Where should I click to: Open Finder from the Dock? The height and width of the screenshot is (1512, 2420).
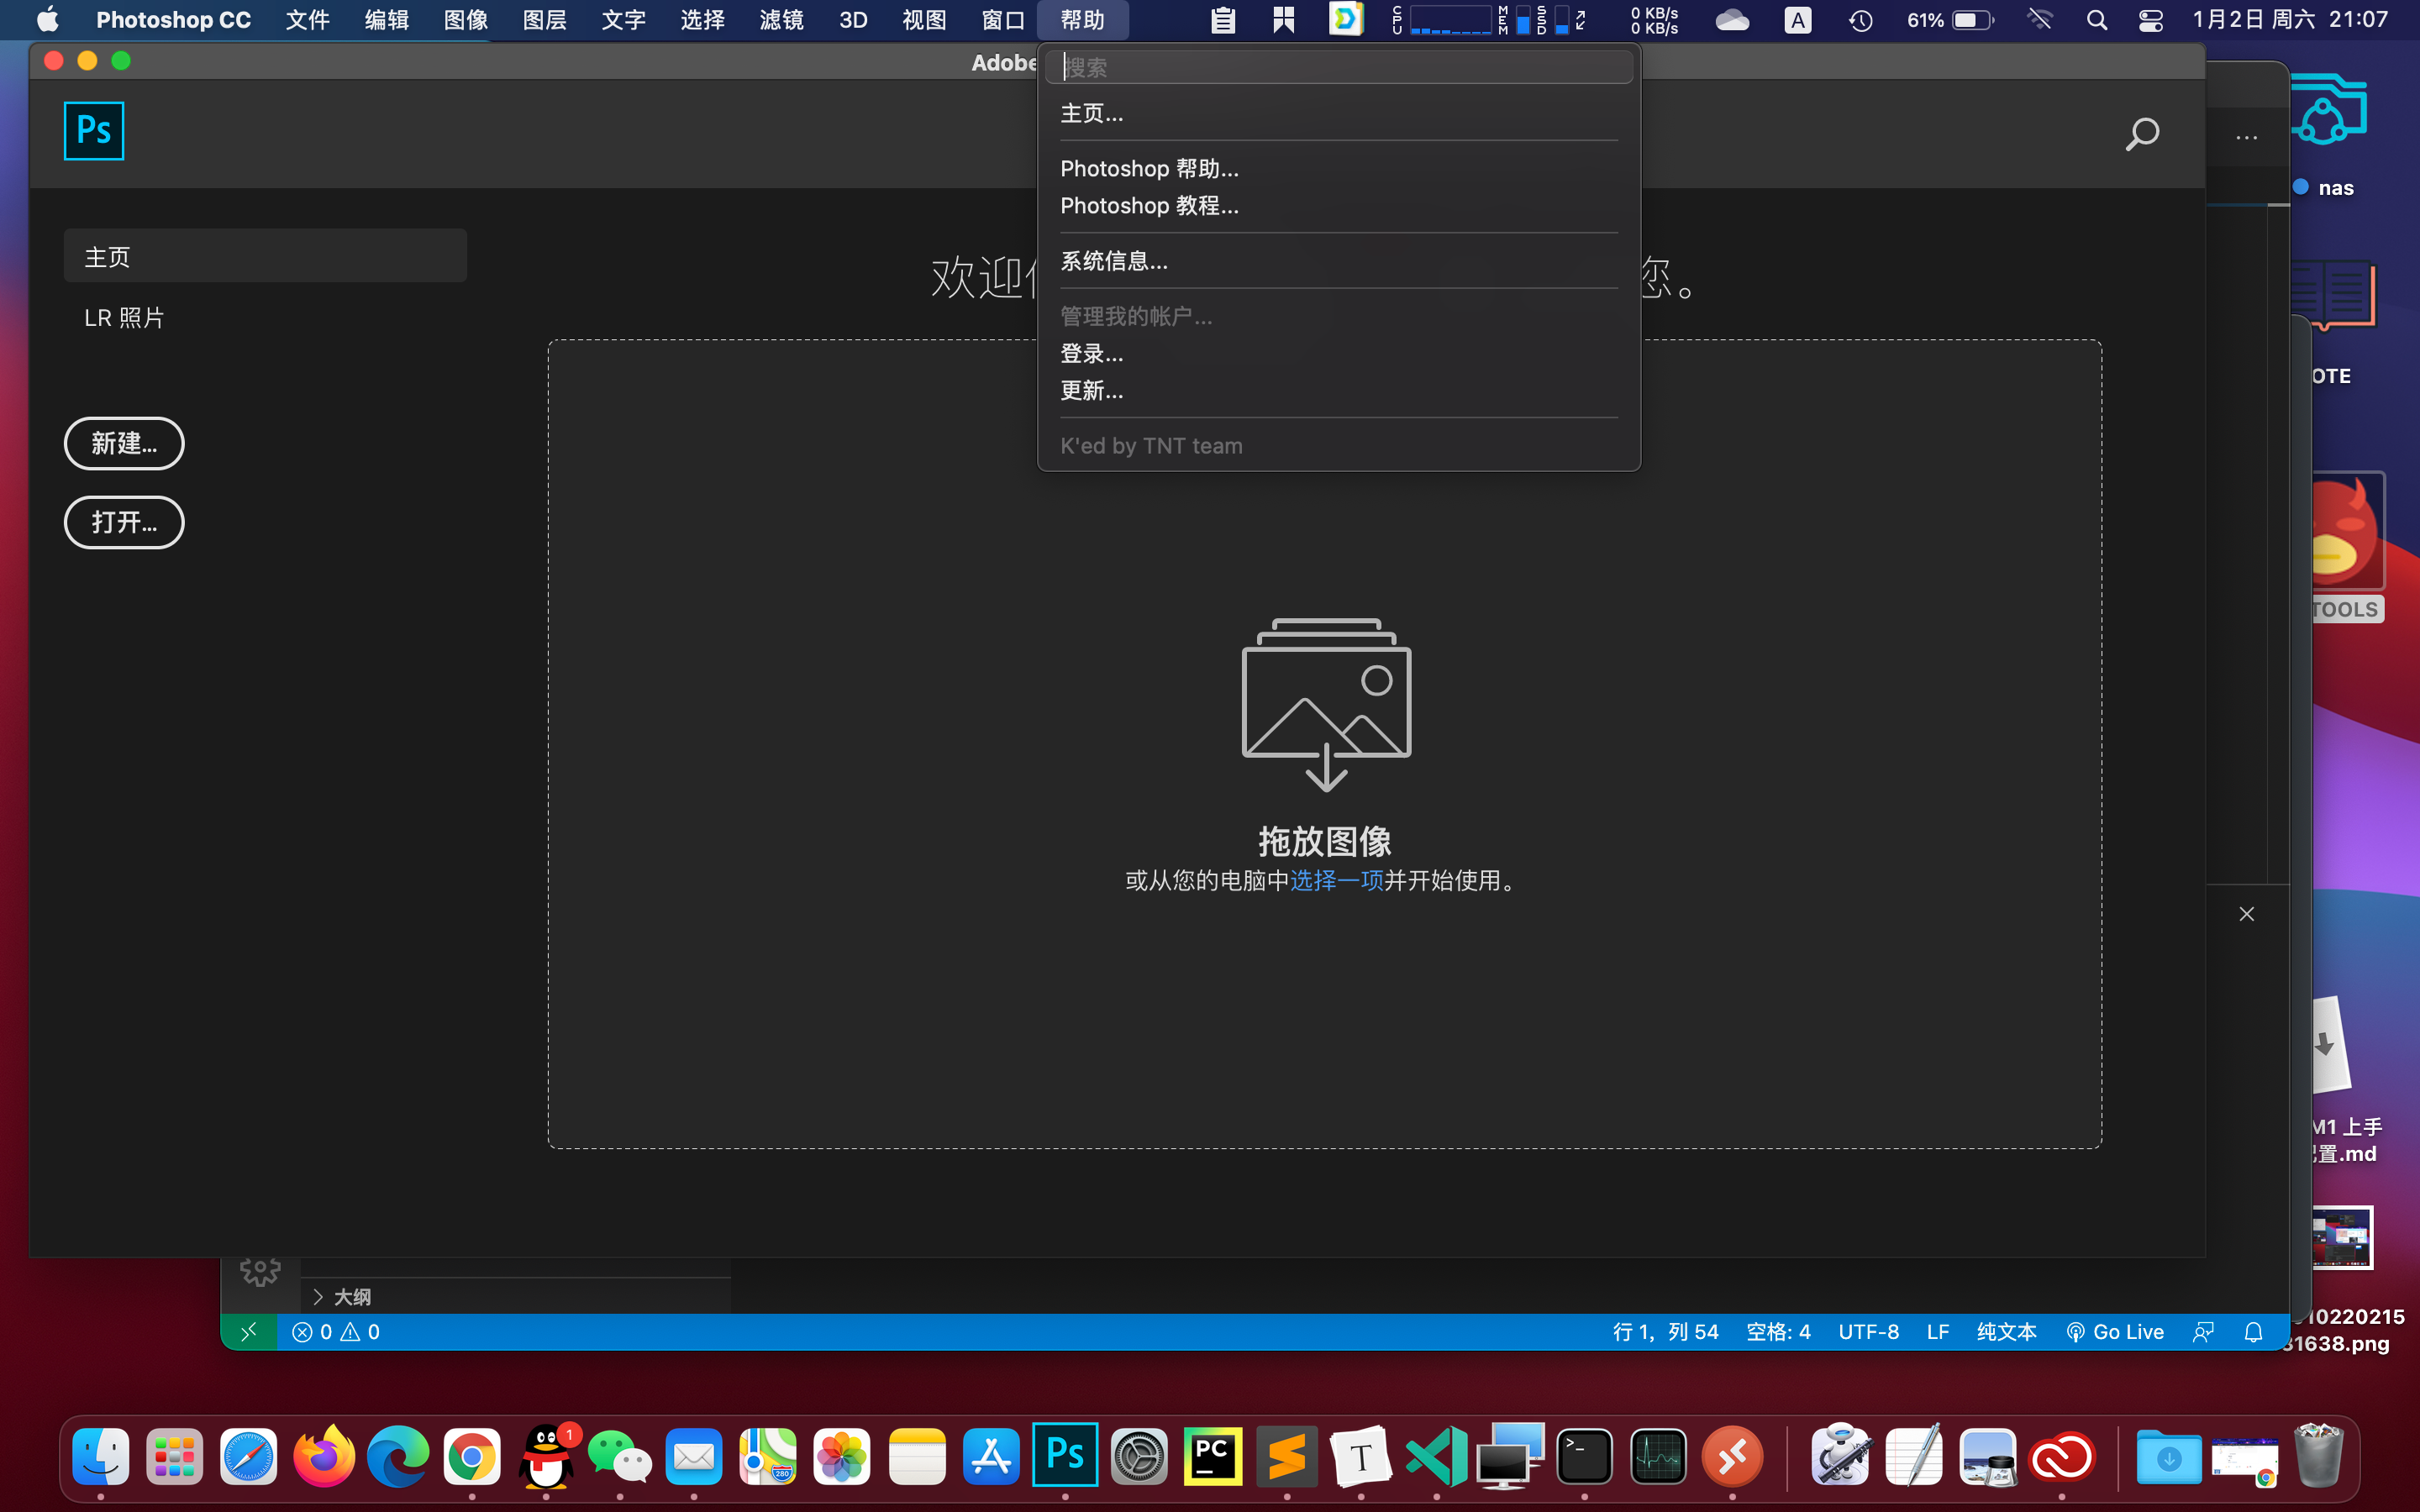click(x=101, y=1456)
